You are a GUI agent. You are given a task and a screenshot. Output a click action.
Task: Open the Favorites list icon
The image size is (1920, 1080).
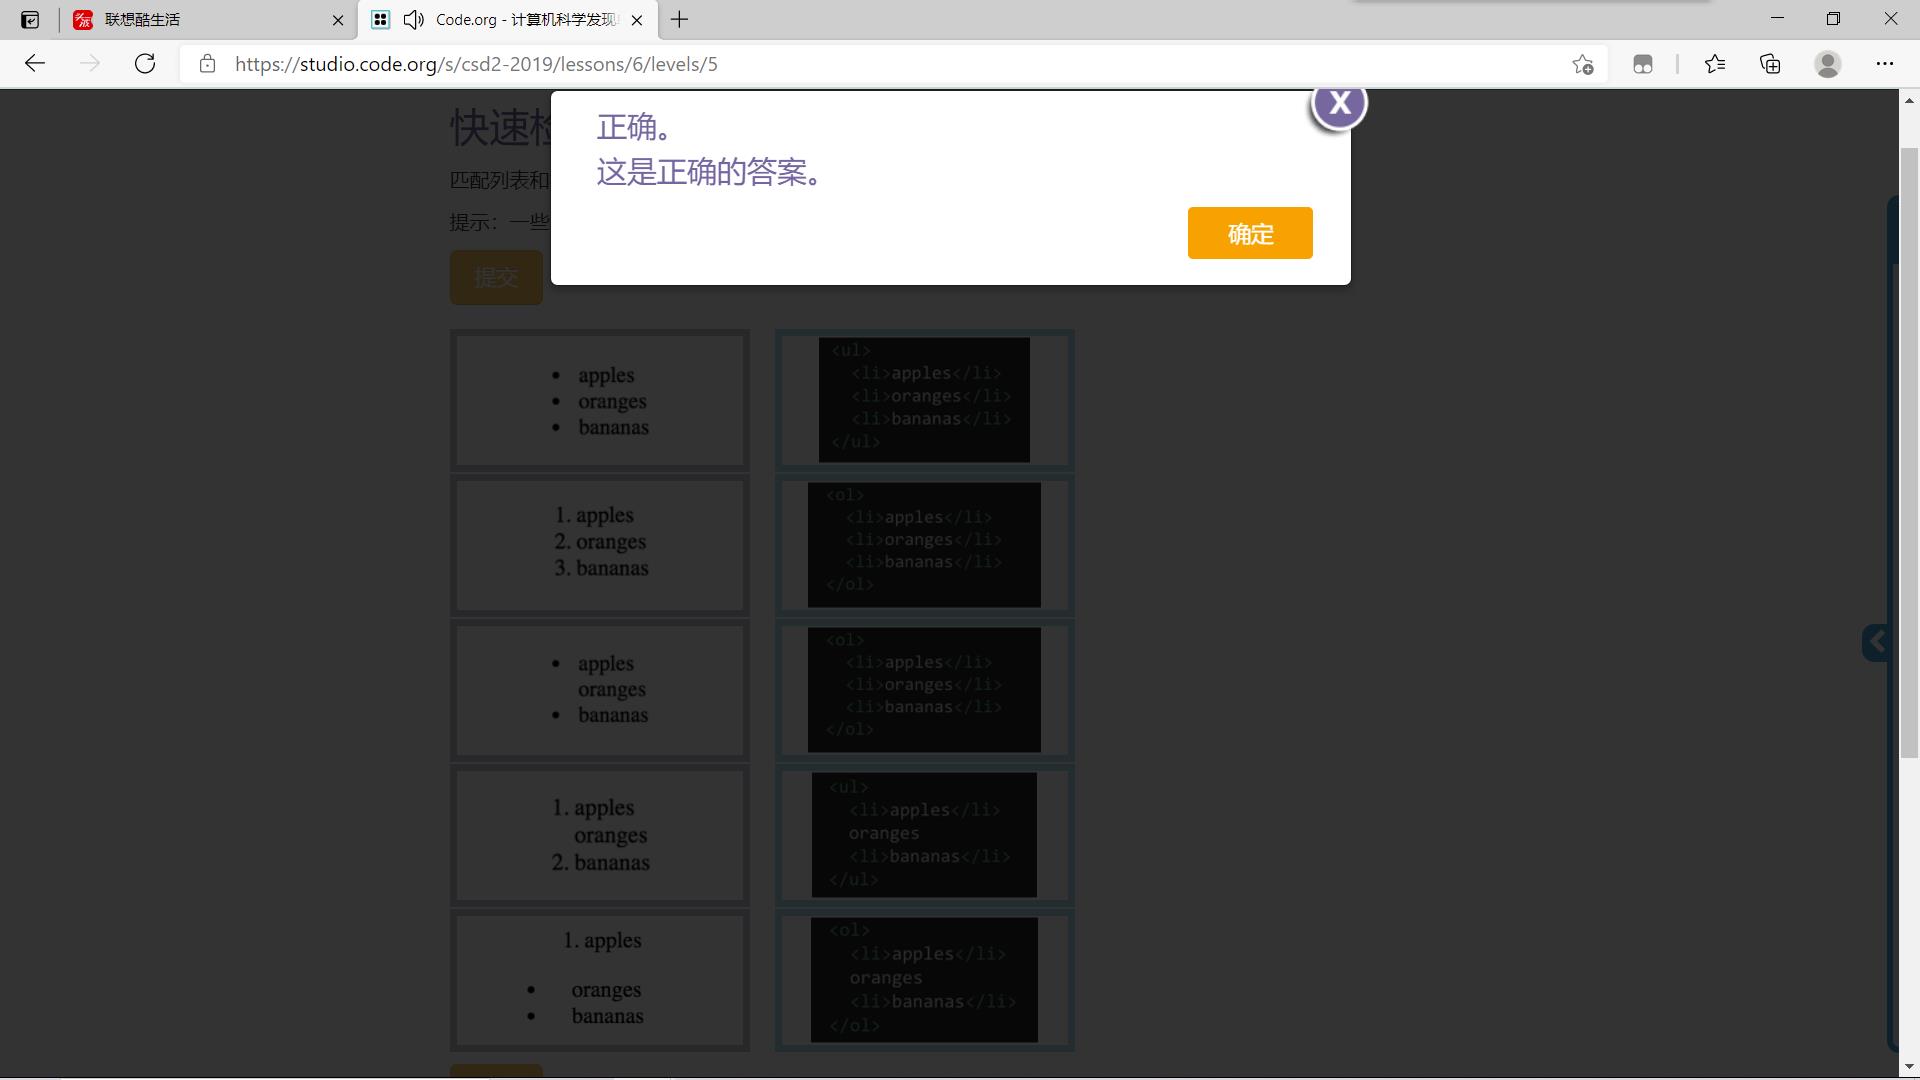pos(1714,64)
